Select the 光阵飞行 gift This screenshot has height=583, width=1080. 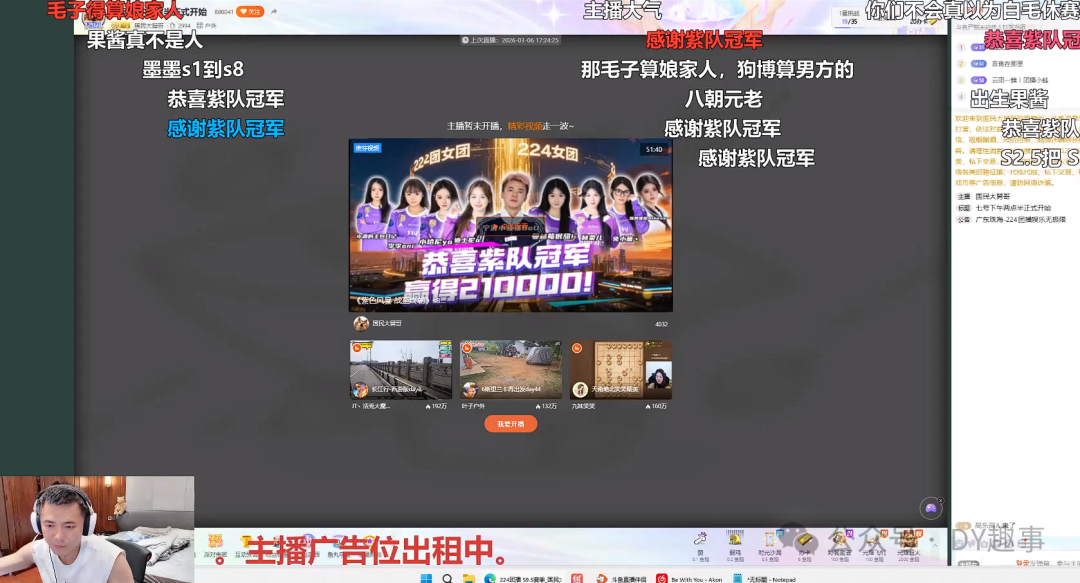(874, 544)
